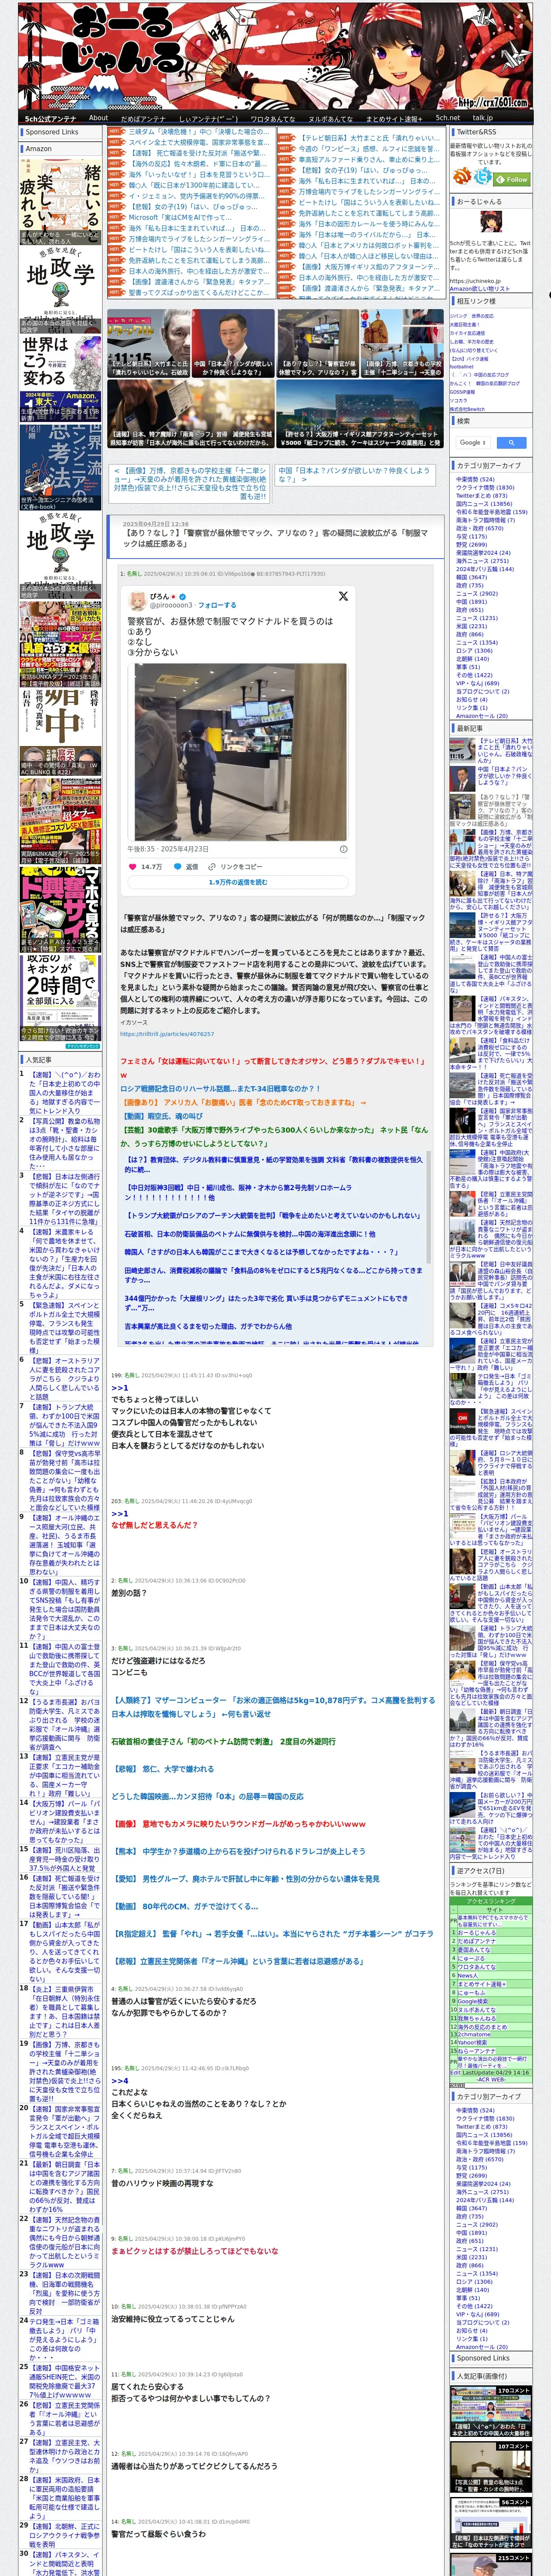Viewport: 551px width, 2576px height.
Task: Open the article title ありなし警察官が昼休憩でマック
Action: (x=275, y=538)
